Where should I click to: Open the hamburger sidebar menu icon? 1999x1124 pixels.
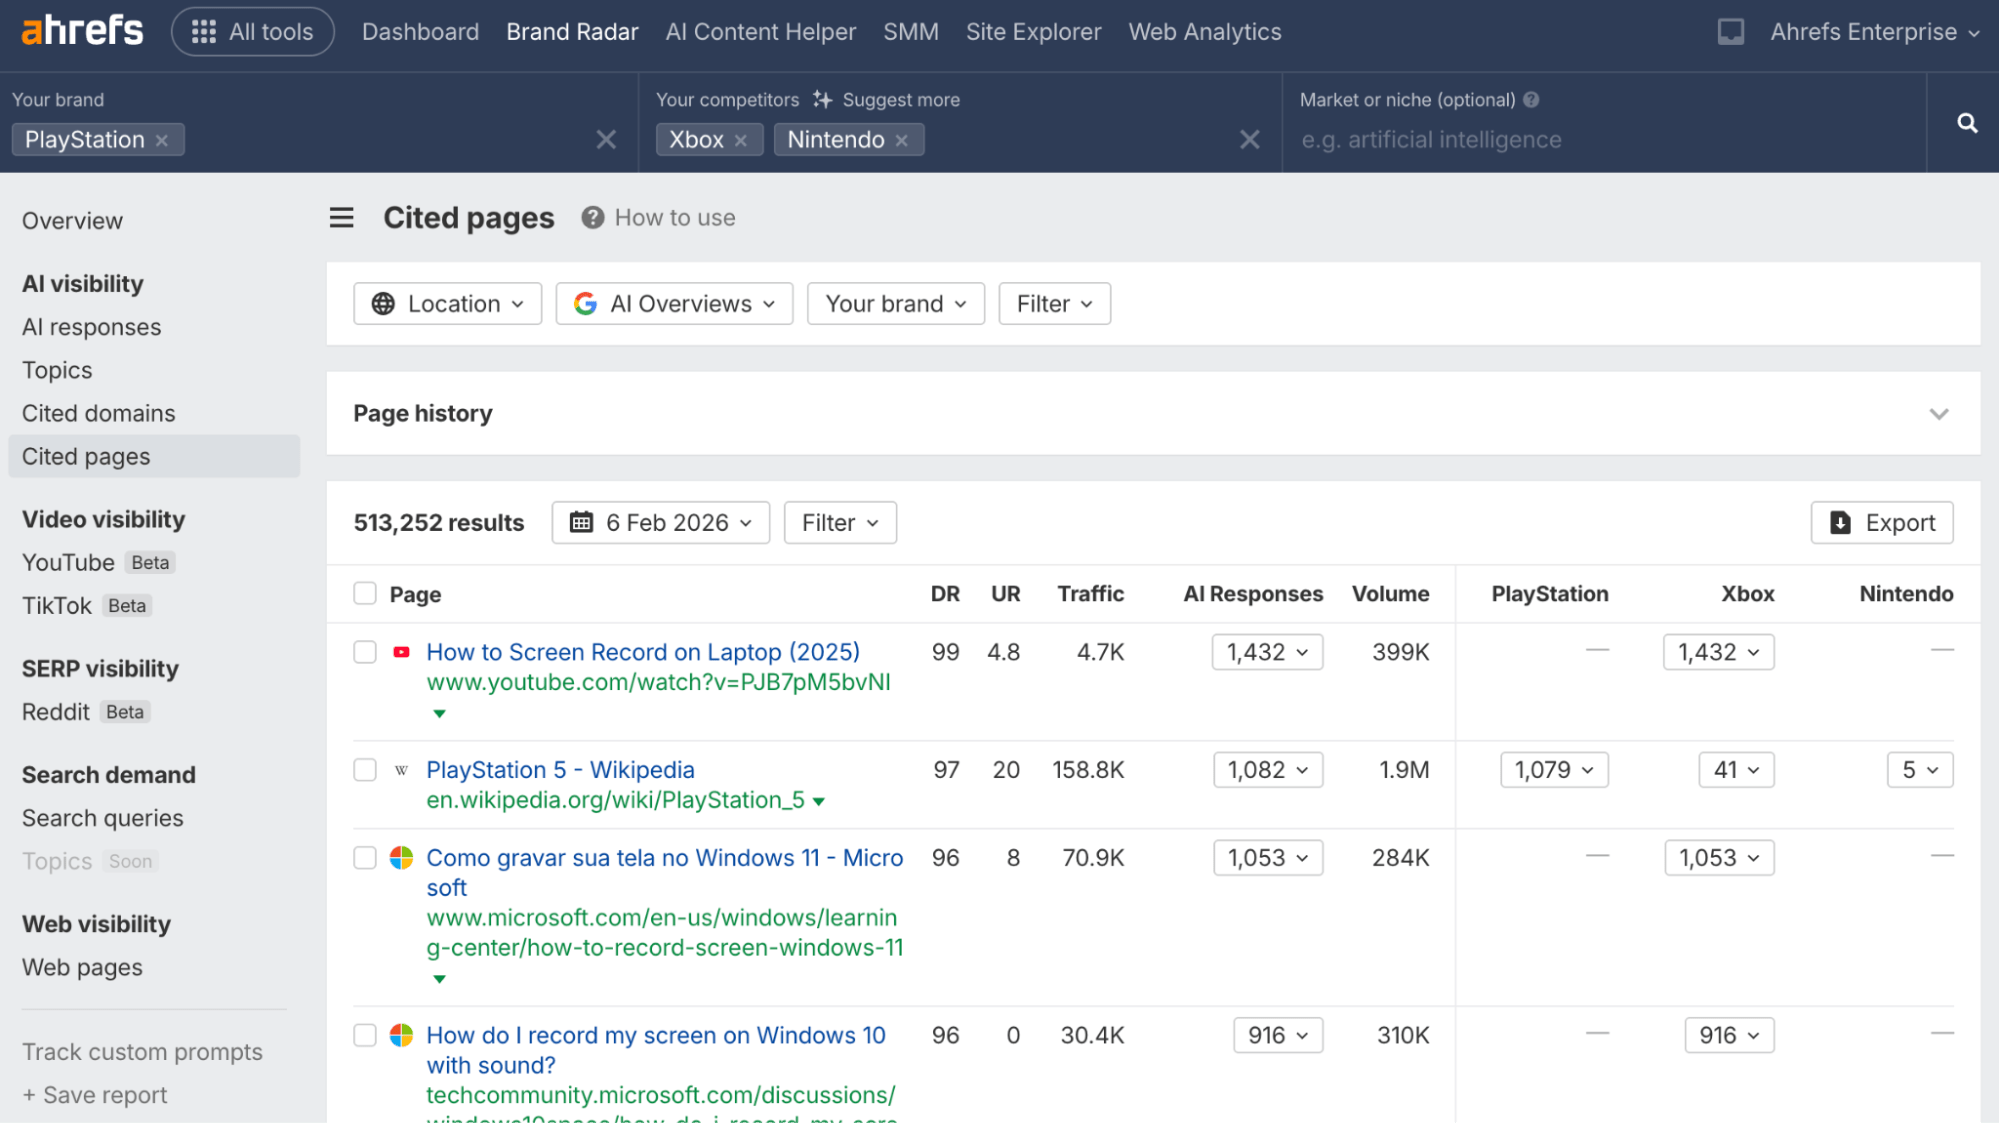[x=341, y=218]
